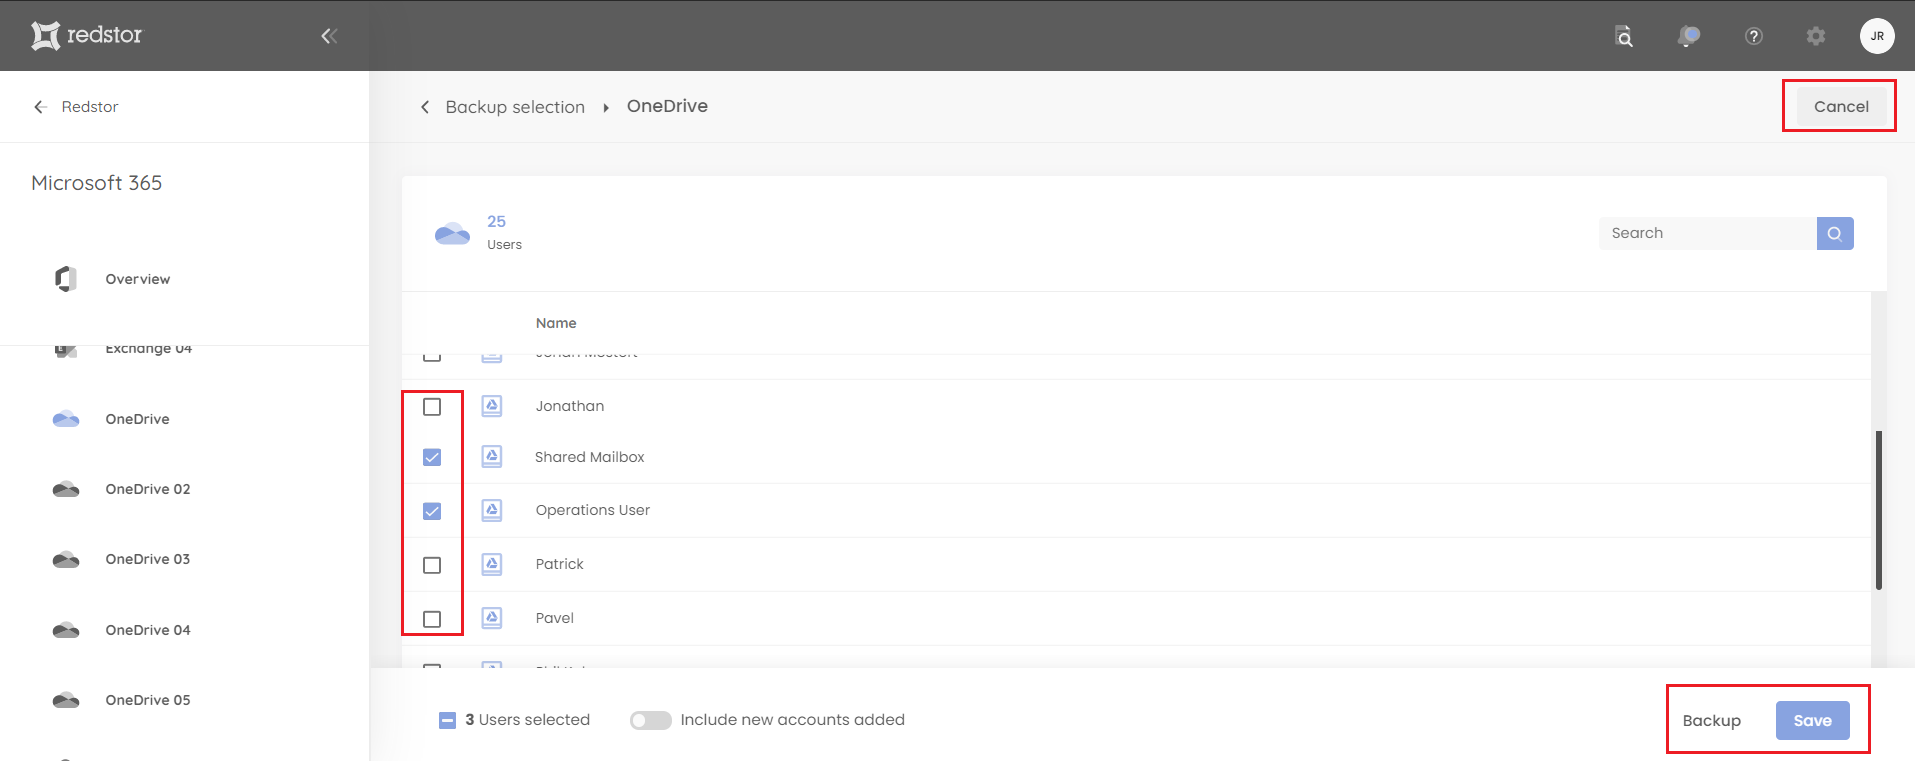The image size is (1915, 761).
Task: Click the OneDrive 03 cloud icon
Action: [66, 559]
